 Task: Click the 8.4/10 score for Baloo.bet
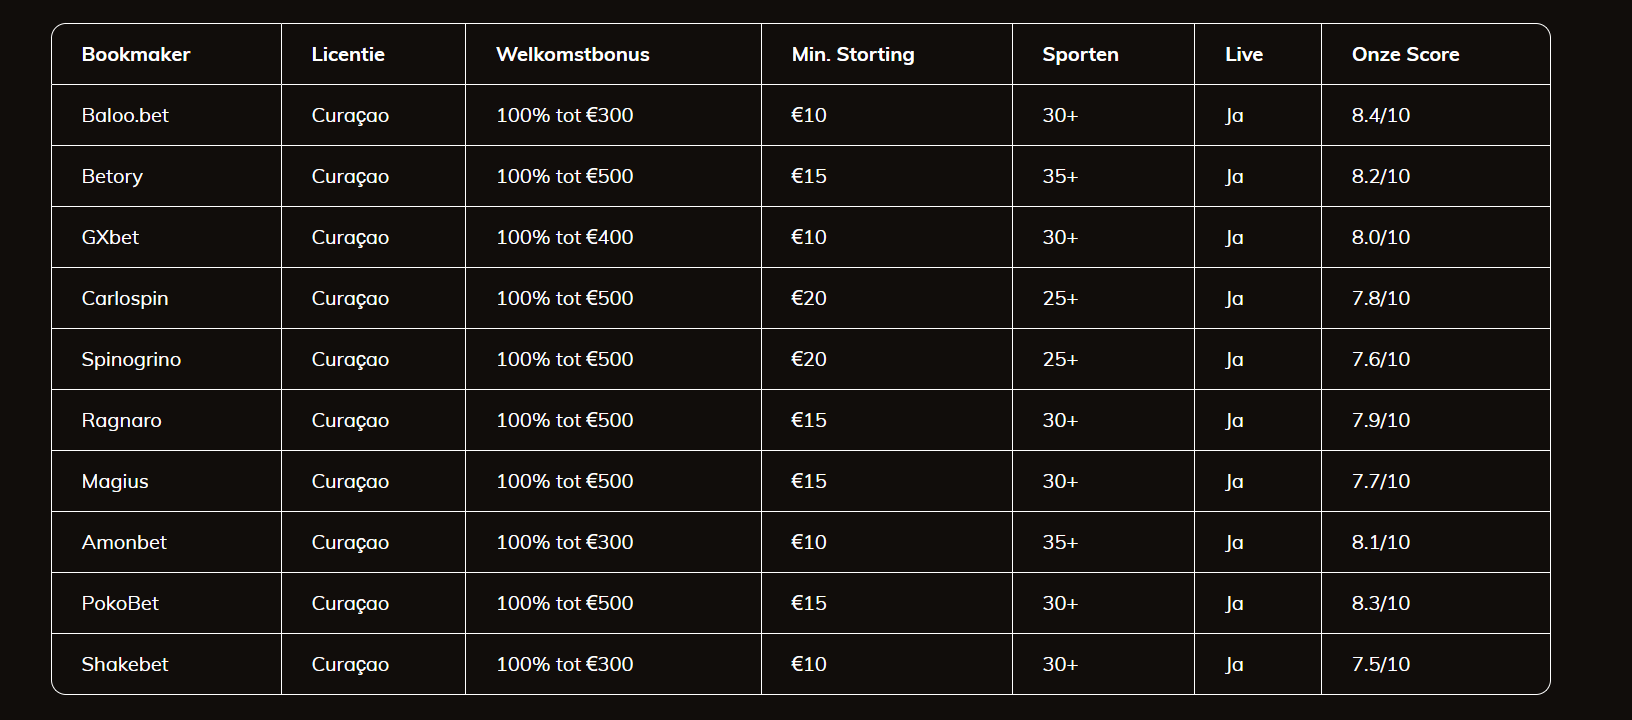(x=1380, y=116)
